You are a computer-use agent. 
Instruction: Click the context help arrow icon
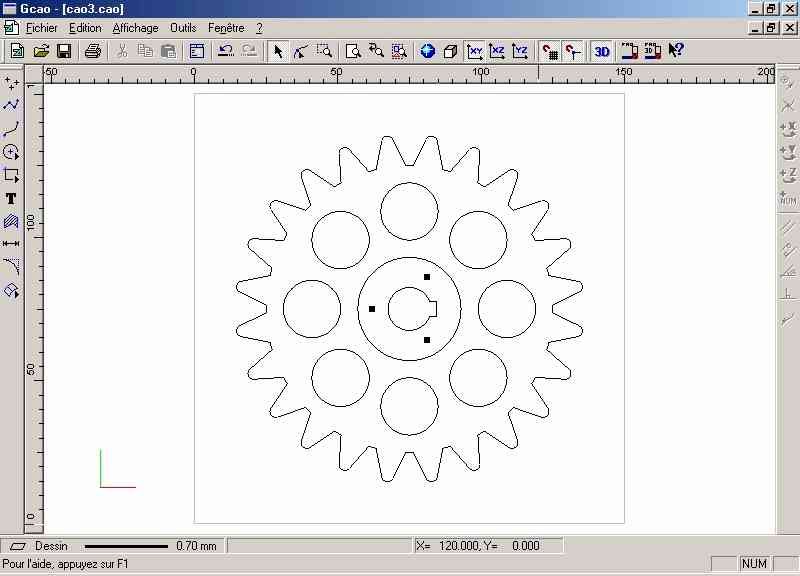tap(676, 51)
